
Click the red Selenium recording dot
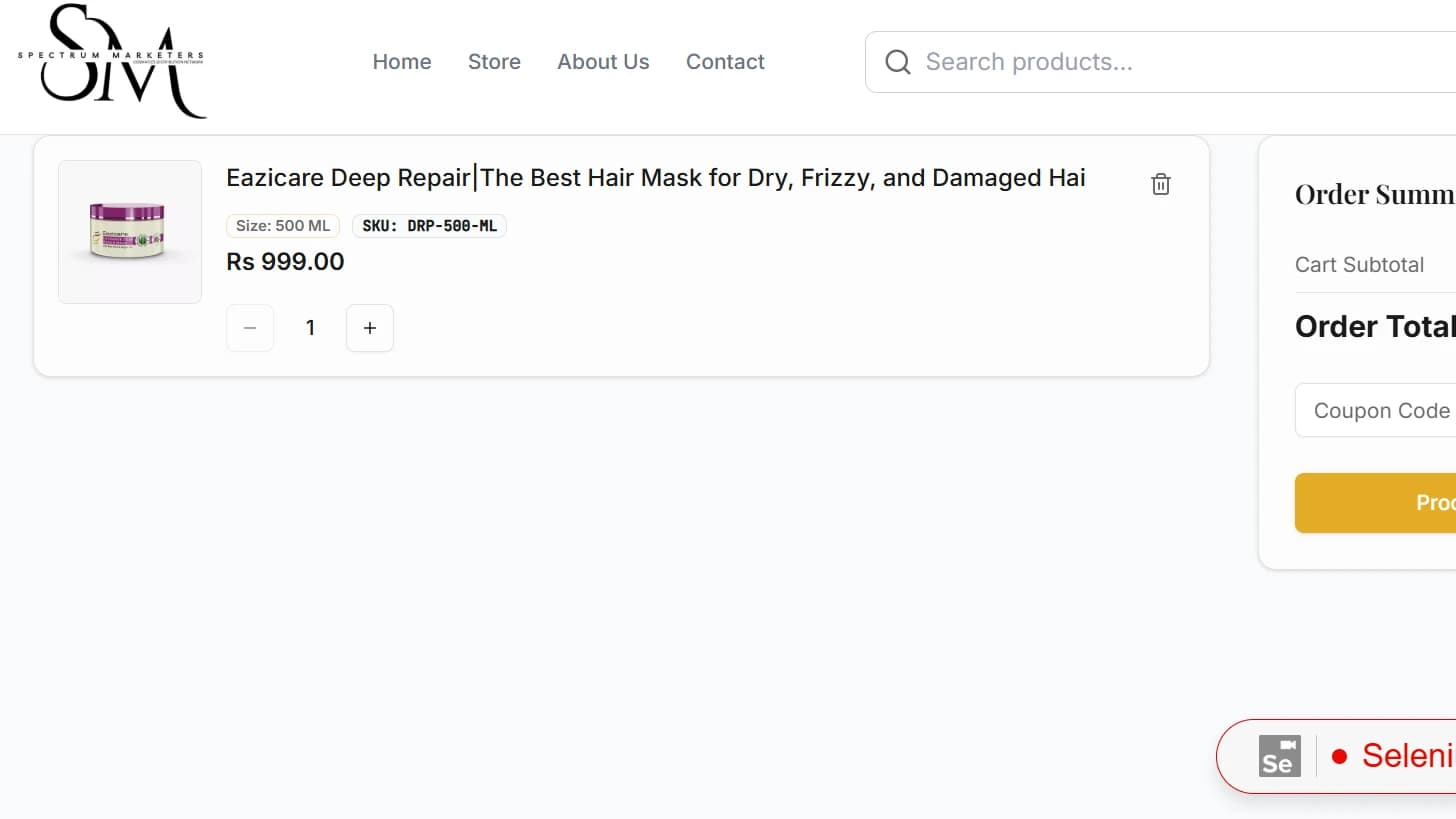[1340, 756]
